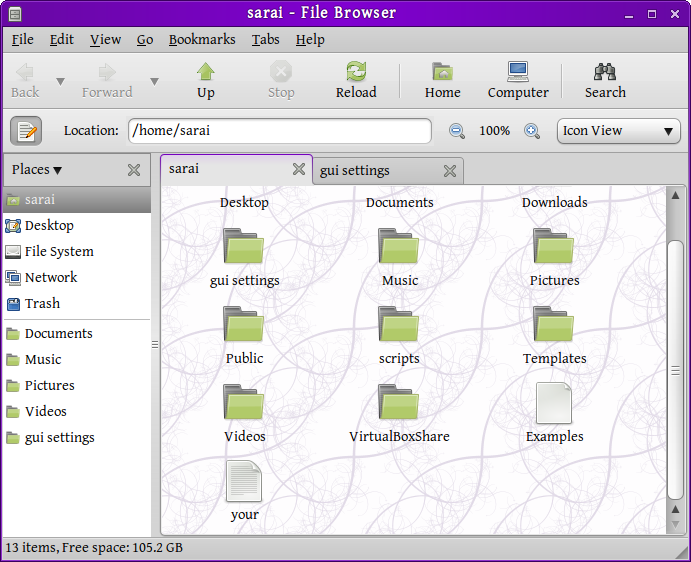Click the Desktop folder label in main pane
This screenshot has width=691, height=562.
[x=244, y=202]
